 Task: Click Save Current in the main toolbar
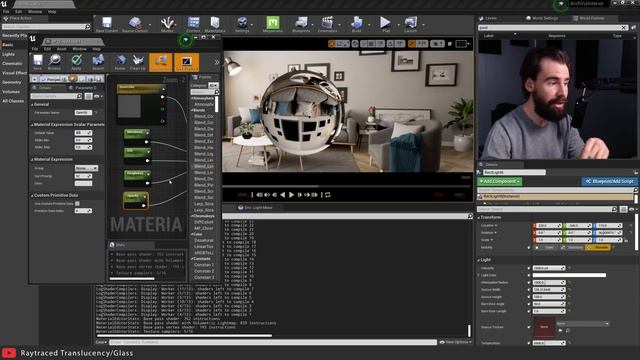(x=107, y=24)
